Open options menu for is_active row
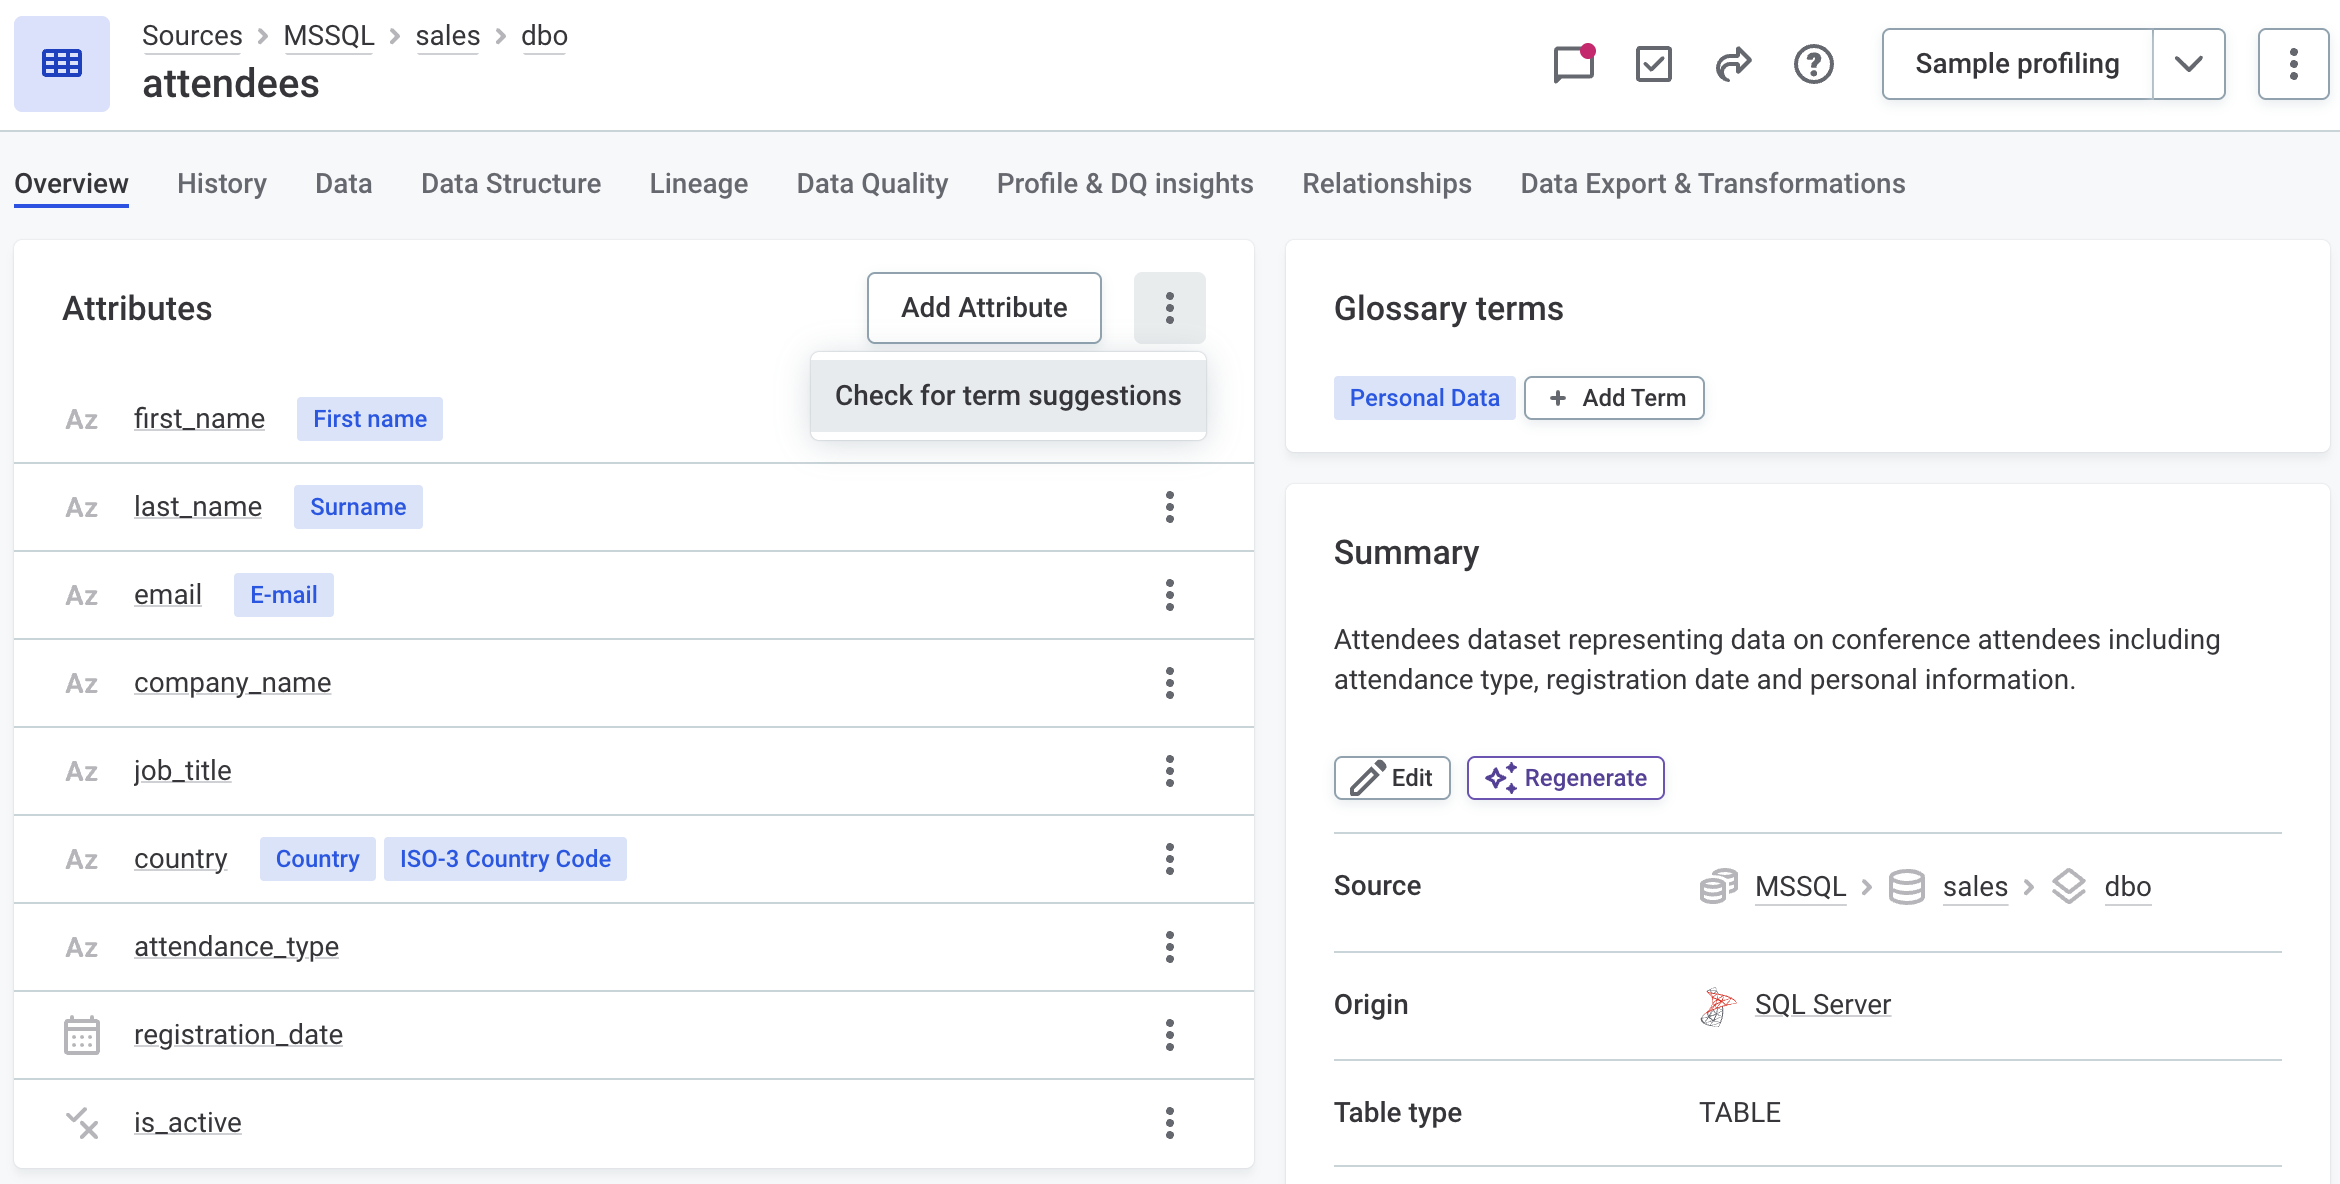This screenshot has height=1184, width=2340. (1169, 1123)
